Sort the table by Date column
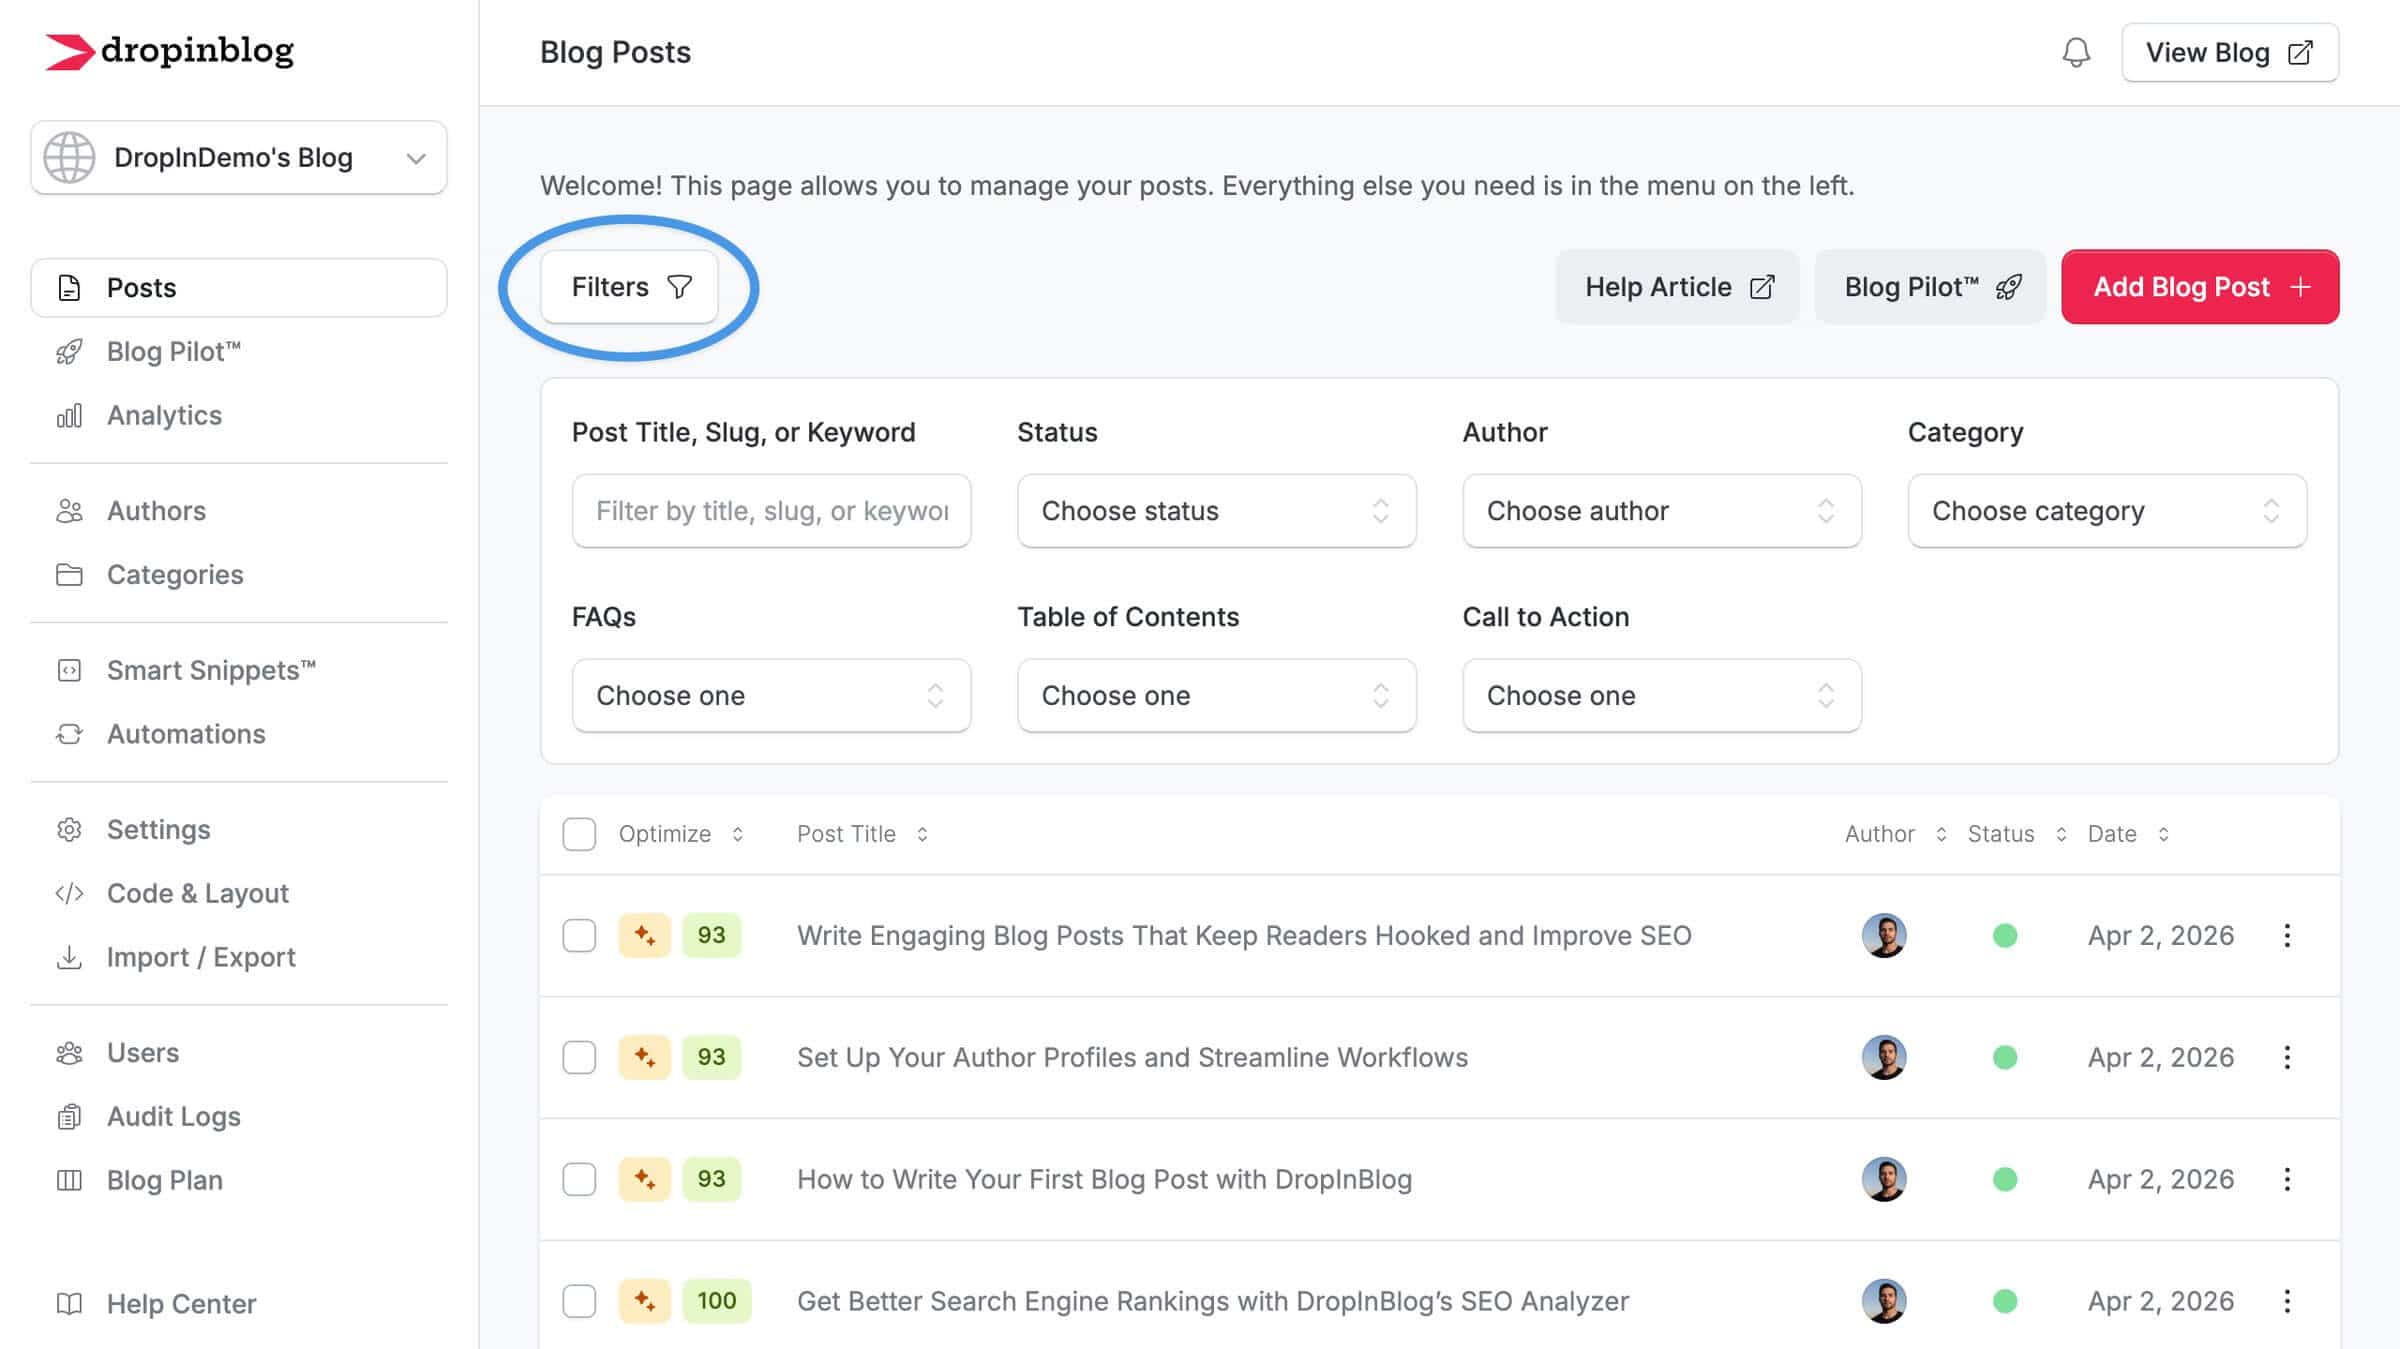 [x=2128, y=834]
